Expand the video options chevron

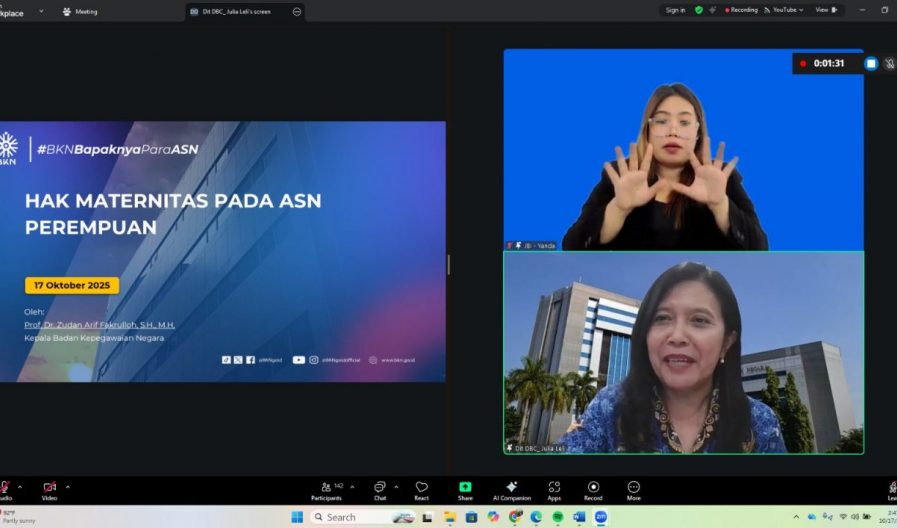[x=66, y=487]
